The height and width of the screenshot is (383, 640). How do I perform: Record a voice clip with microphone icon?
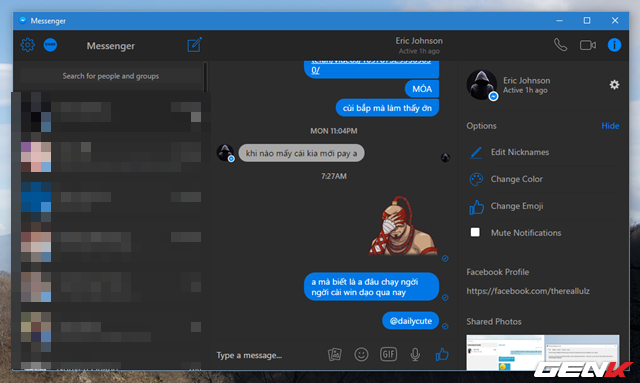pyautogui.click(x=415, y=354)
